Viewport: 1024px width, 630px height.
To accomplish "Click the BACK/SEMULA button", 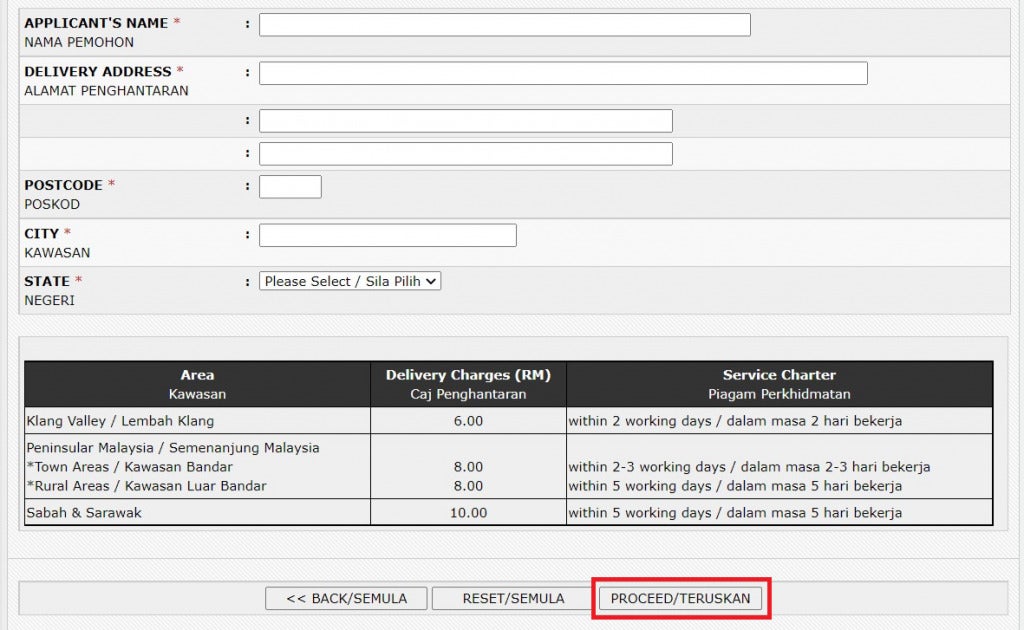I will pos(346,597).
